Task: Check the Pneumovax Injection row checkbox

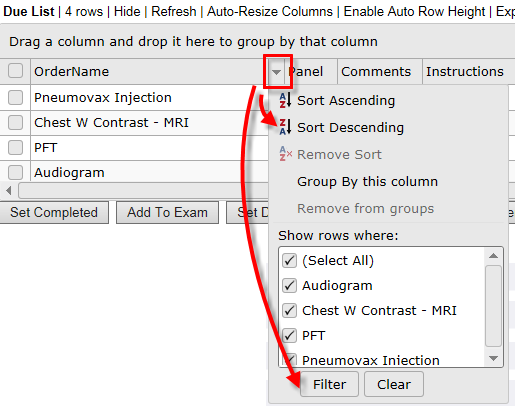Action: click(x=15, y=98)
